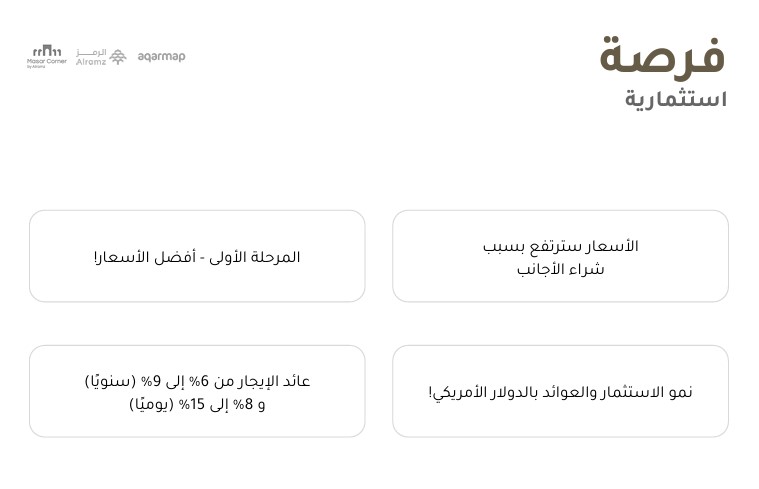Click the Masar Corner building icon
The width and height of the screenshot is (759, 489).
46,50
